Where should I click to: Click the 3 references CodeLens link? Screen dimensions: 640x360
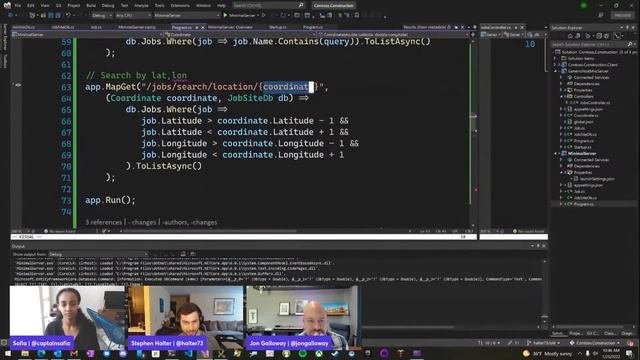coord(104,222)
